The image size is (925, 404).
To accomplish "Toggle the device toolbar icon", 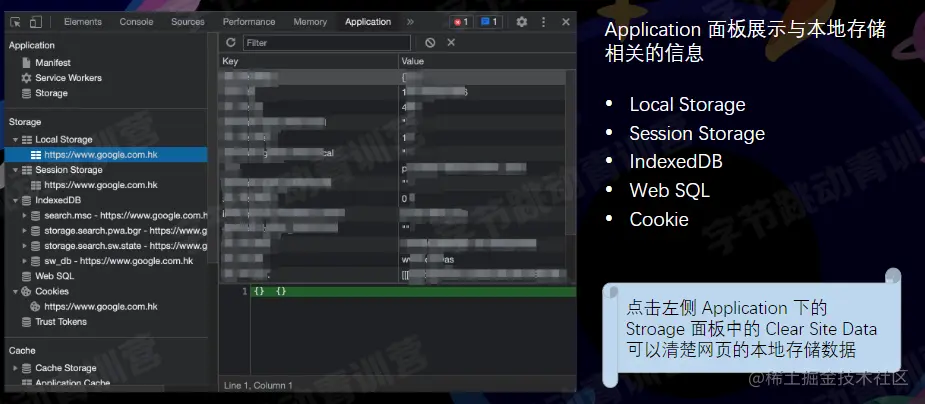I will click(x=36, y=22).
